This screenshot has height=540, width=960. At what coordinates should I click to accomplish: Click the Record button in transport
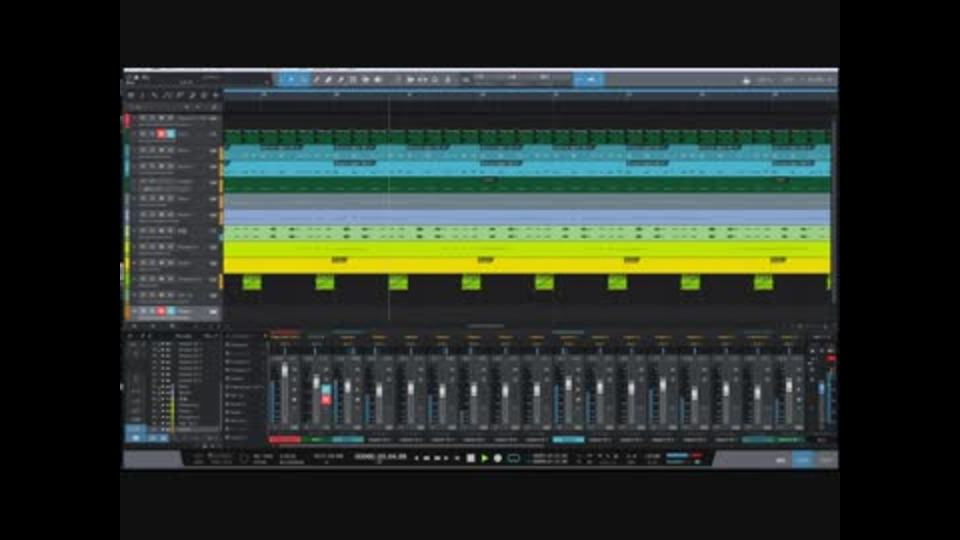point(498,458)
